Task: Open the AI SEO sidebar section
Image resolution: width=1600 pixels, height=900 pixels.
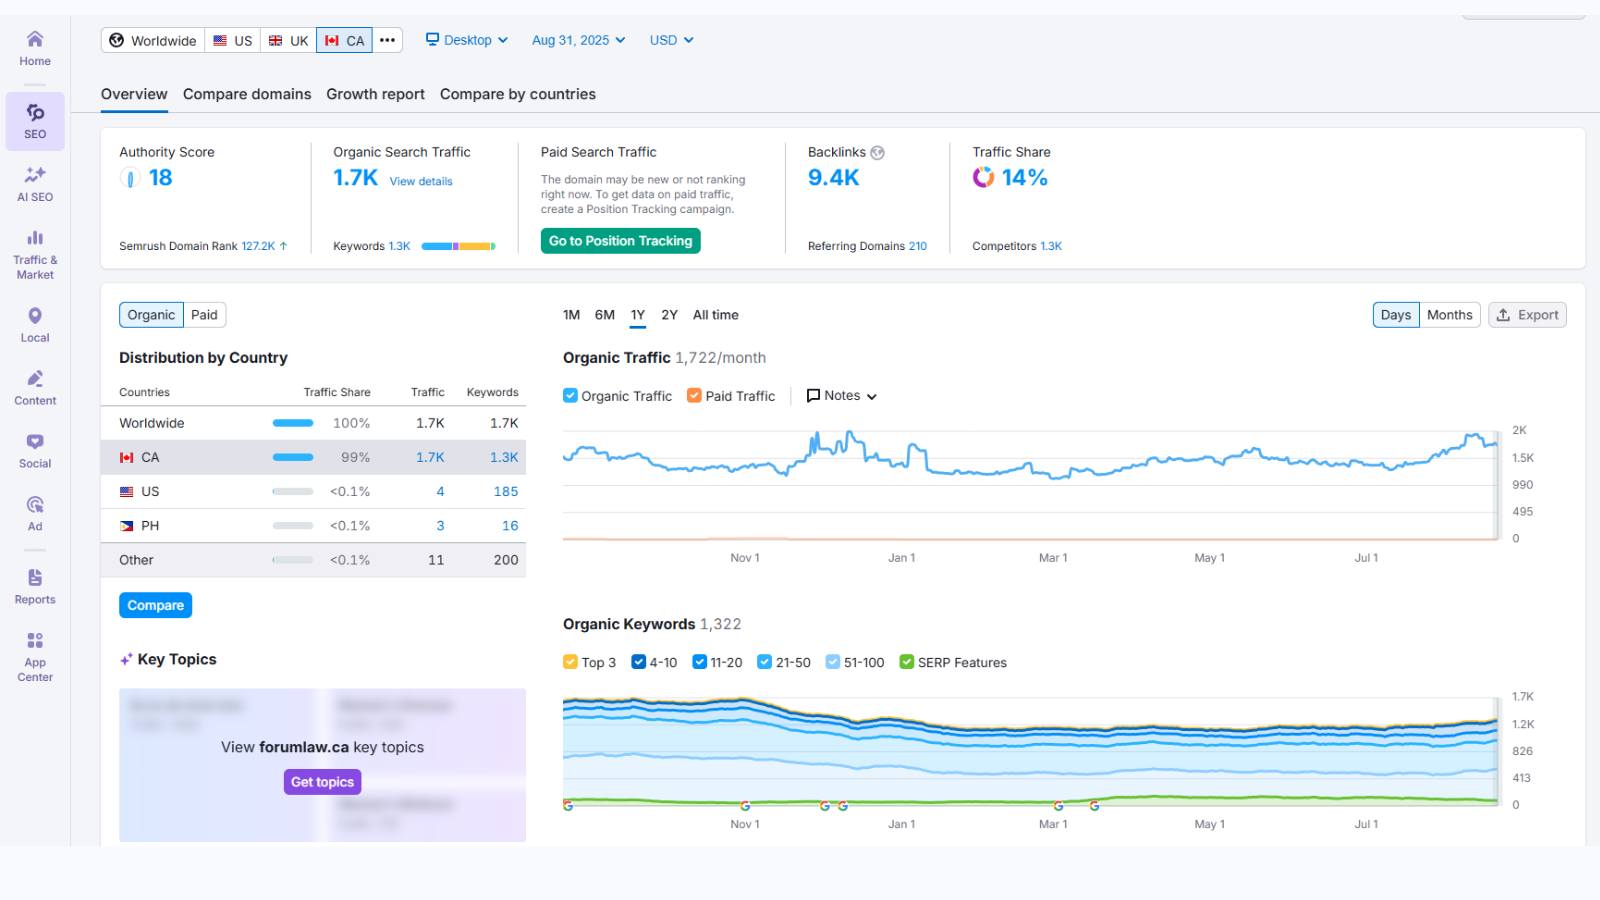Action: tap(35, 183)
